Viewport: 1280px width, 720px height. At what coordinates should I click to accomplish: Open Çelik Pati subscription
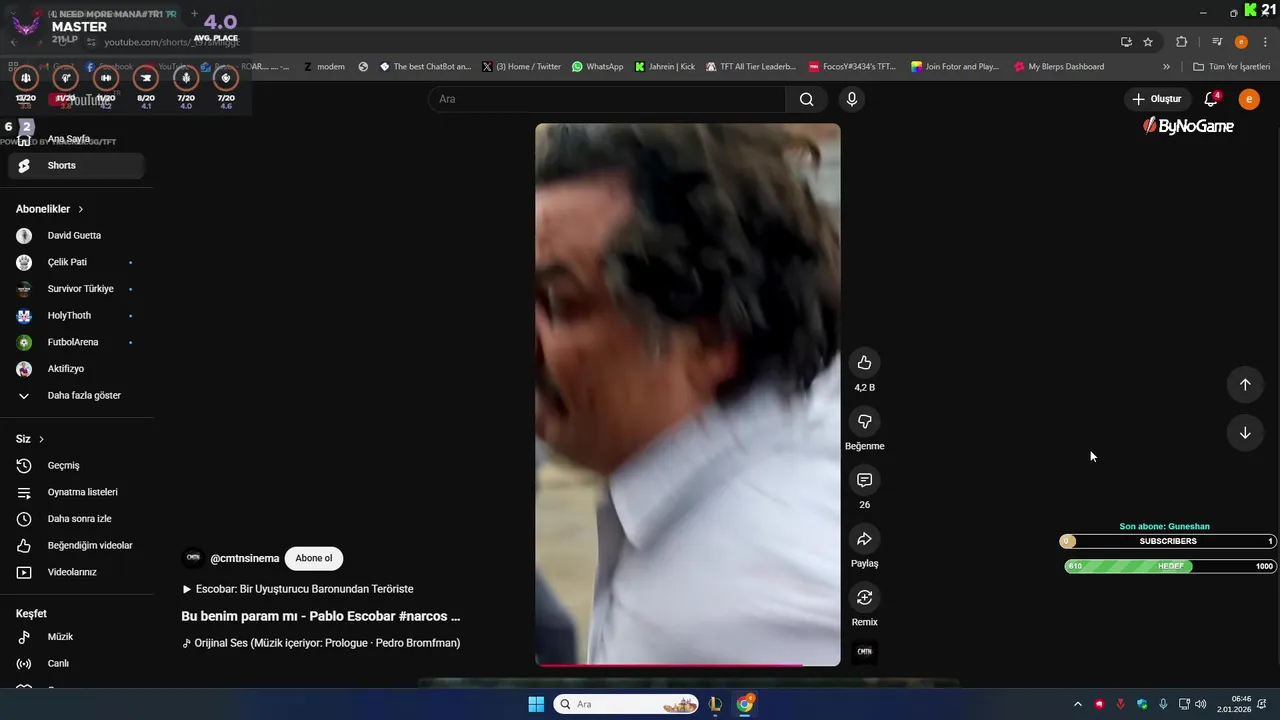point(76,262)
